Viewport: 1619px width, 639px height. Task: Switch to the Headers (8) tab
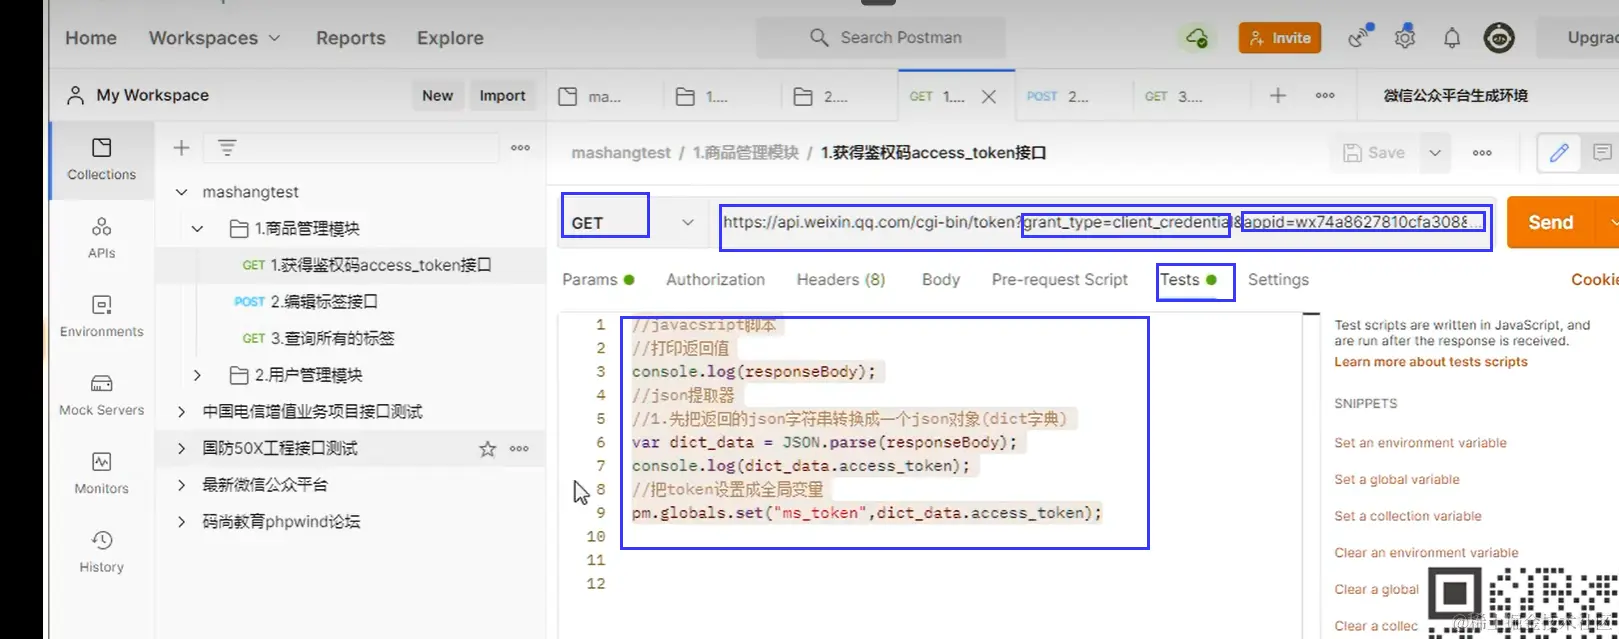click(841, 280)
